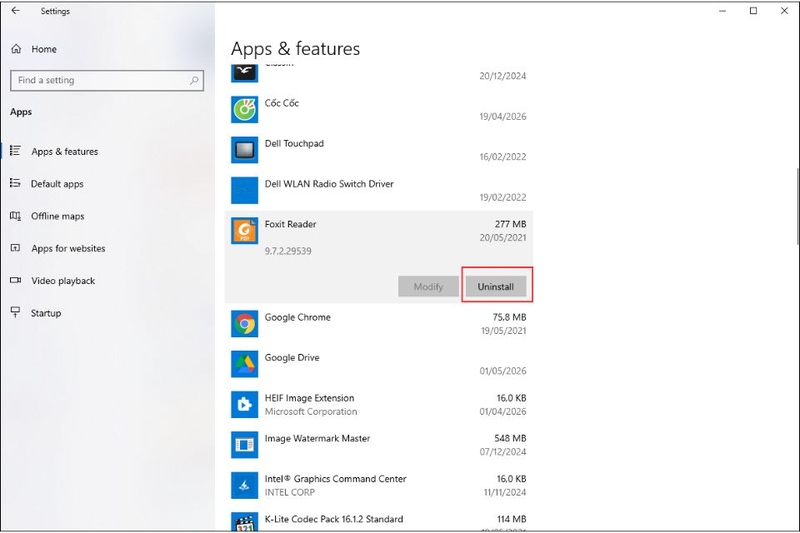Click the 16/02/2022 date for Dell Touchpad
800x533 pixels.
click(503, 157)
